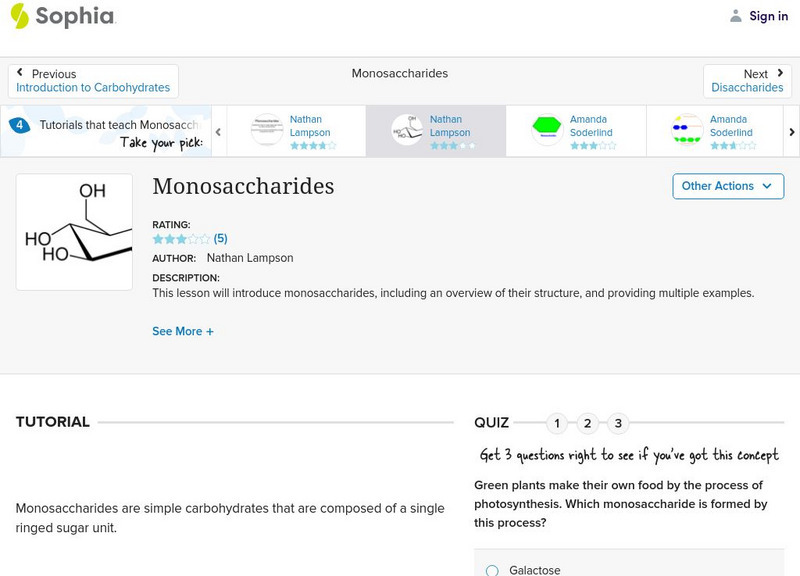800x576 pixels.
Task: Select the QUIZ section tab
Action: point(491,422)
